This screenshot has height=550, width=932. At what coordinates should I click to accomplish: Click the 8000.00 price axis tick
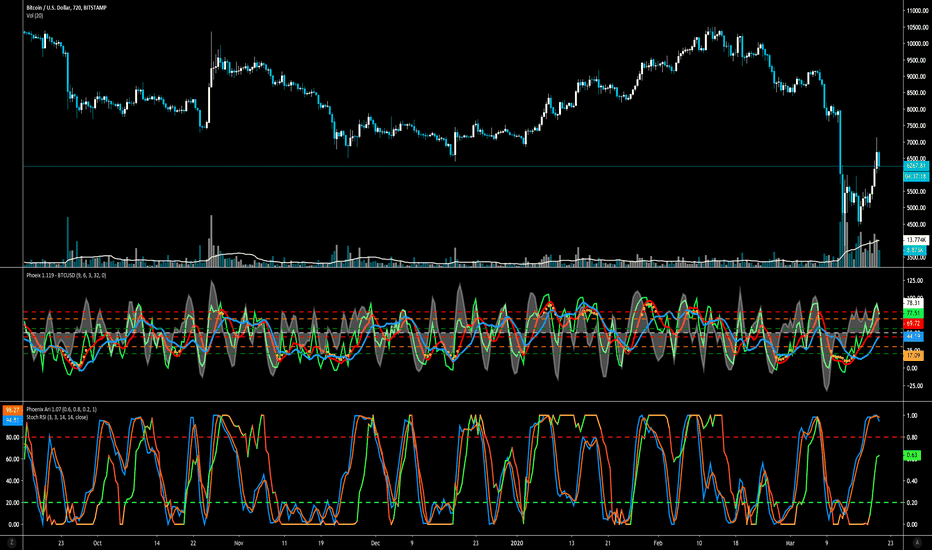click(917, 109)
